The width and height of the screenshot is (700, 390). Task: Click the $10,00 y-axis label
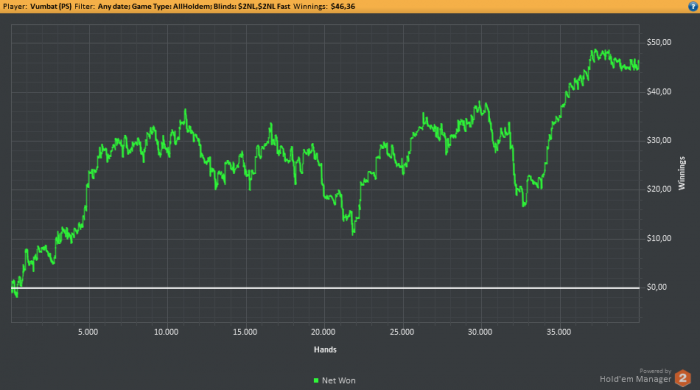(x=659, y=238)
